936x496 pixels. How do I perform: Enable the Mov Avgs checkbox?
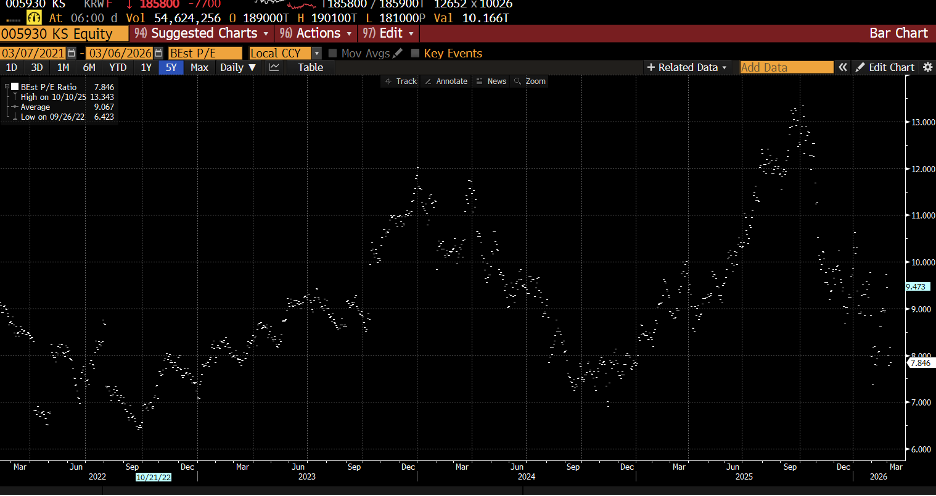[333, 53]
